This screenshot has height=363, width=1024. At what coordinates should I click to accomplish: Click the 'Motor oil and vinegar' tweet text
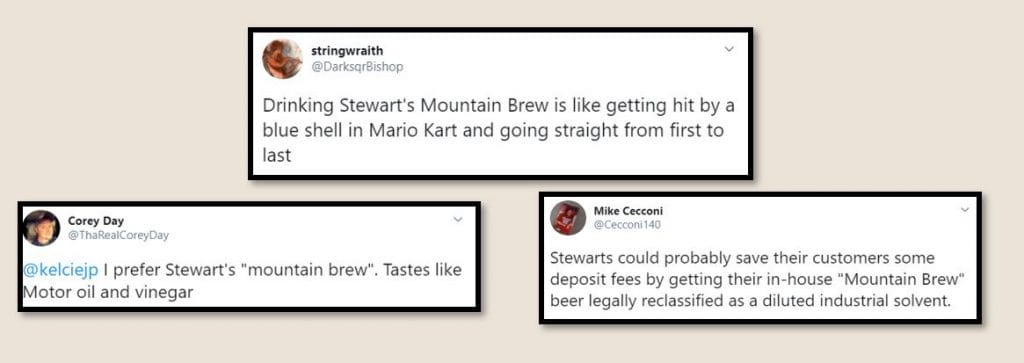click(x=242, y=281)
